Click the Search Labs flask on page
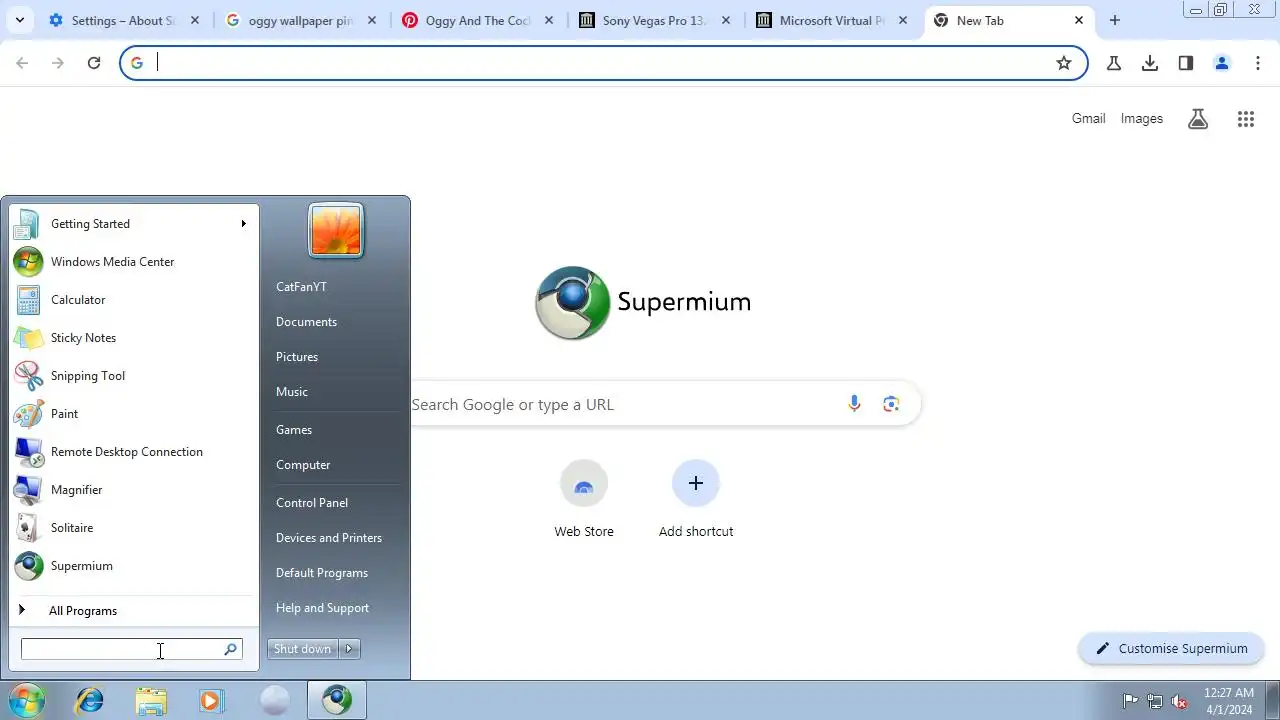 [1198, 119]
